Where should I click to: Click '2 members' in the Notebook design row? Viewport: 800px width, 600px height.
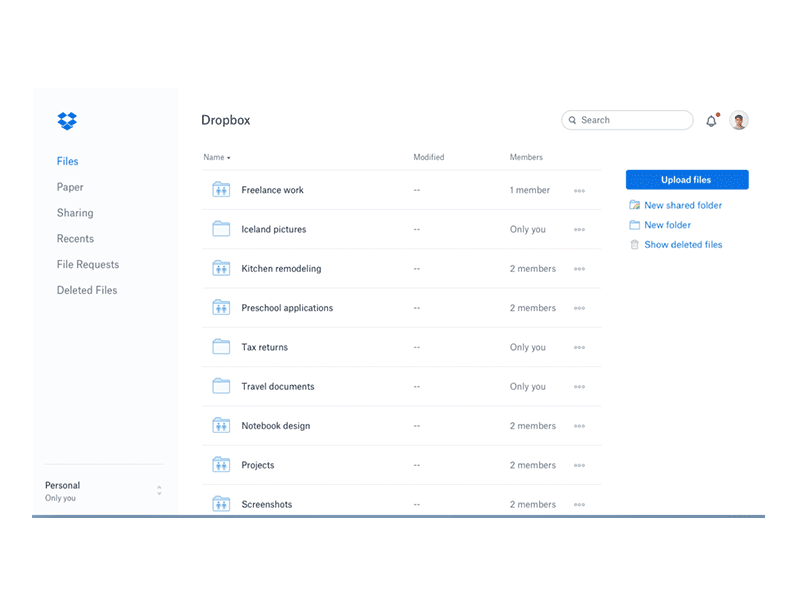click(x=533, y=426)
